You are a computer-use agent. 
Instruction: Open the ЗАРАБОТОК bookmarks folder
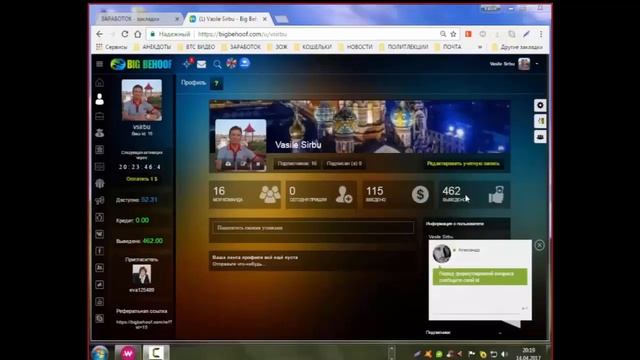point(241,47)
